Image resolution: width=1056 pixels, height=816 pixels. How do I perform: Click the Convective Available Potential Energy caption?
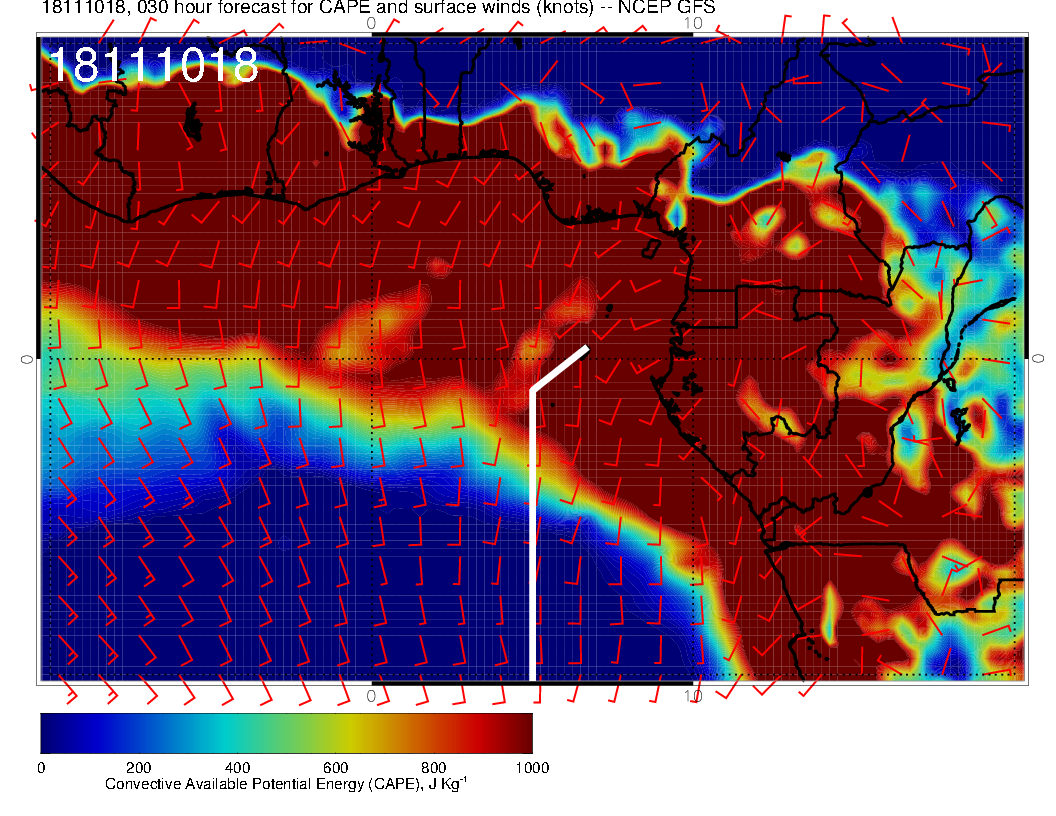(x=286, y=784)
